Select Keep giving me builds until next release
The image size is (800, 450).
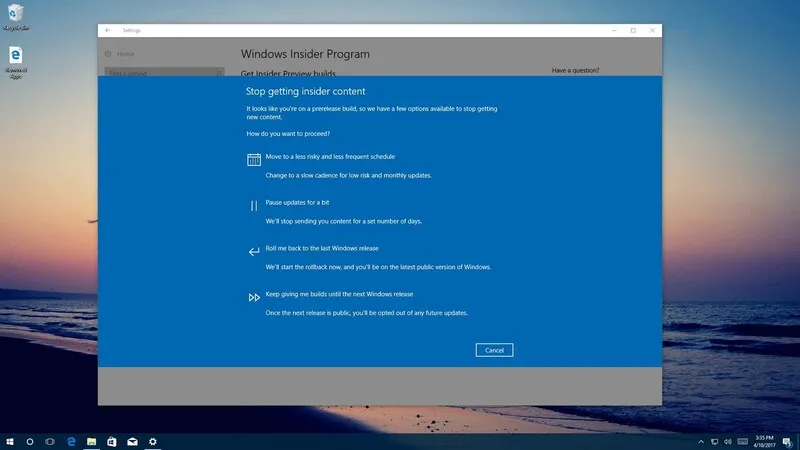tap(339, 294)
